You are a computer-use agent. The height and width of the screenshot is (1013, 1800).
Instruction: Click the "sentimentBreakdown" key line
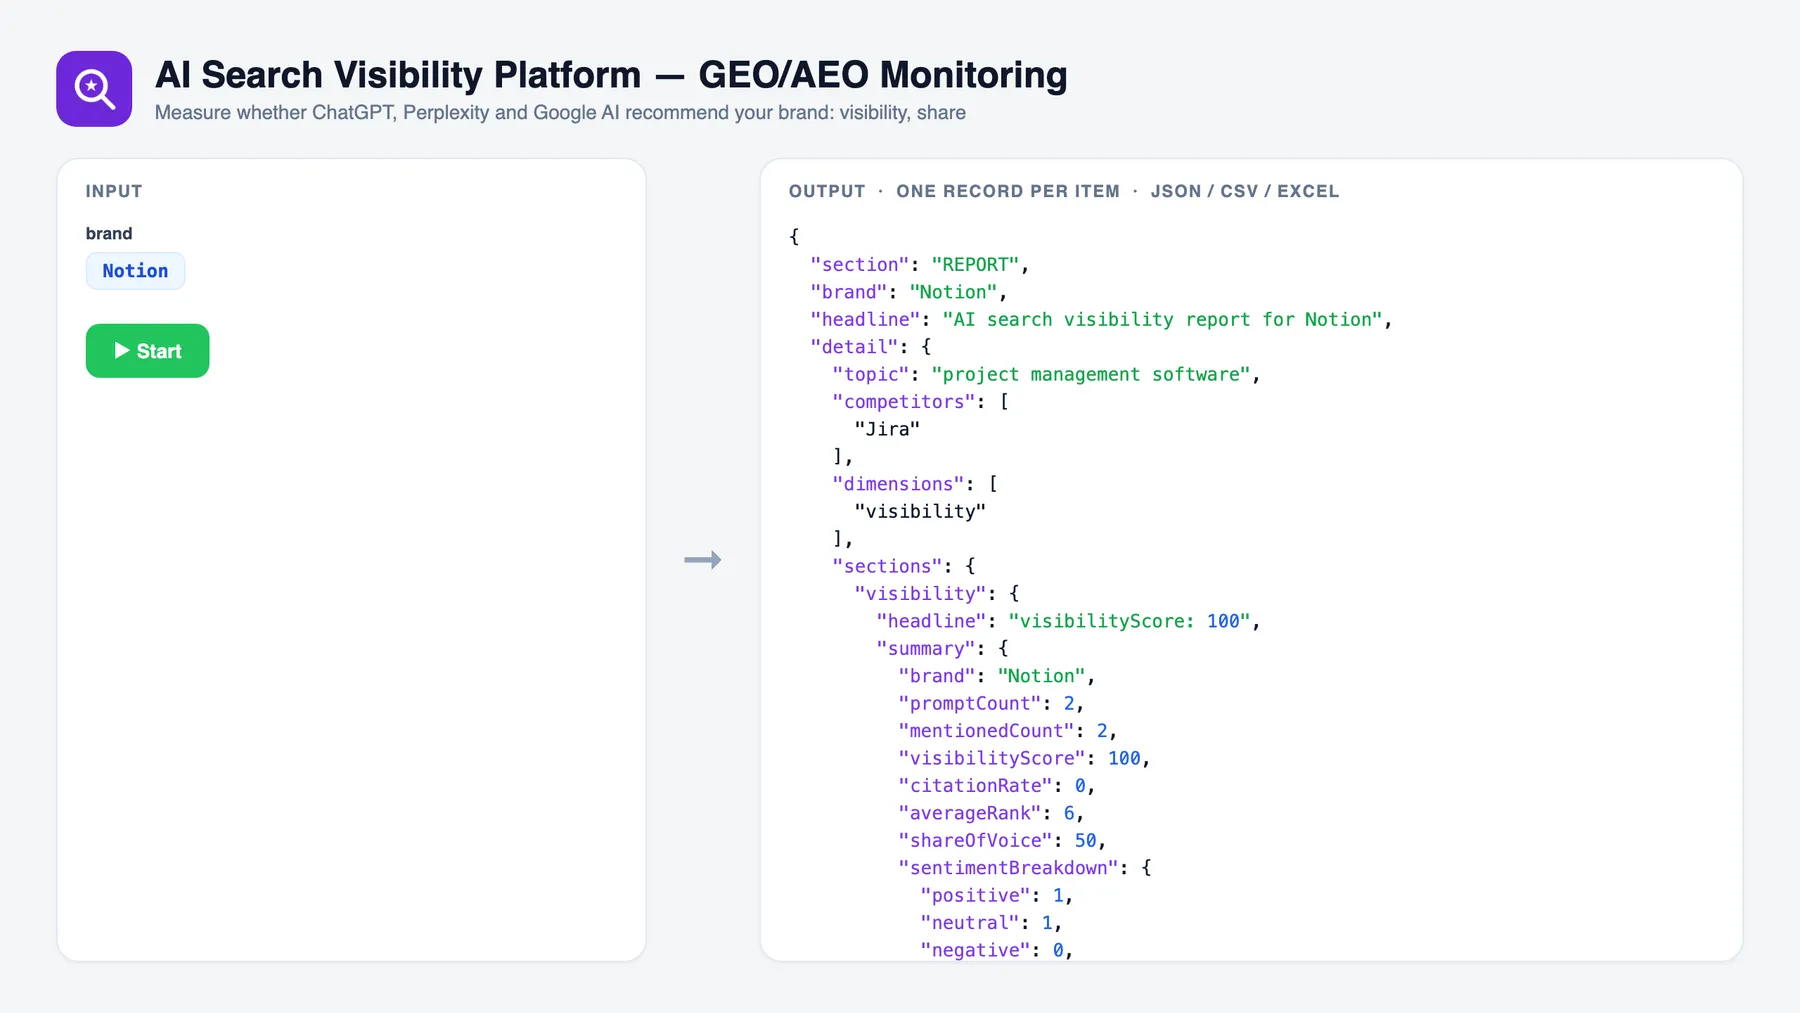pos(1024,868)
